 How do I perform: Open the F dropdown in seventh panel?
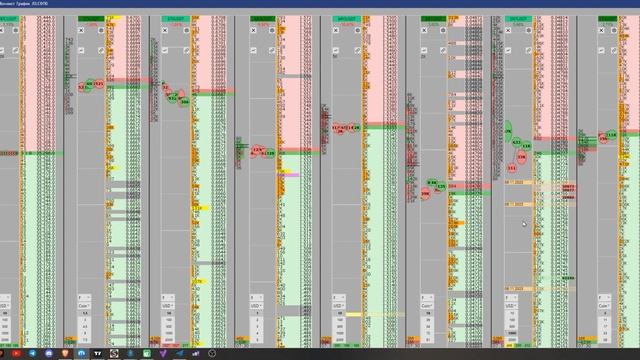coord(511,298)
